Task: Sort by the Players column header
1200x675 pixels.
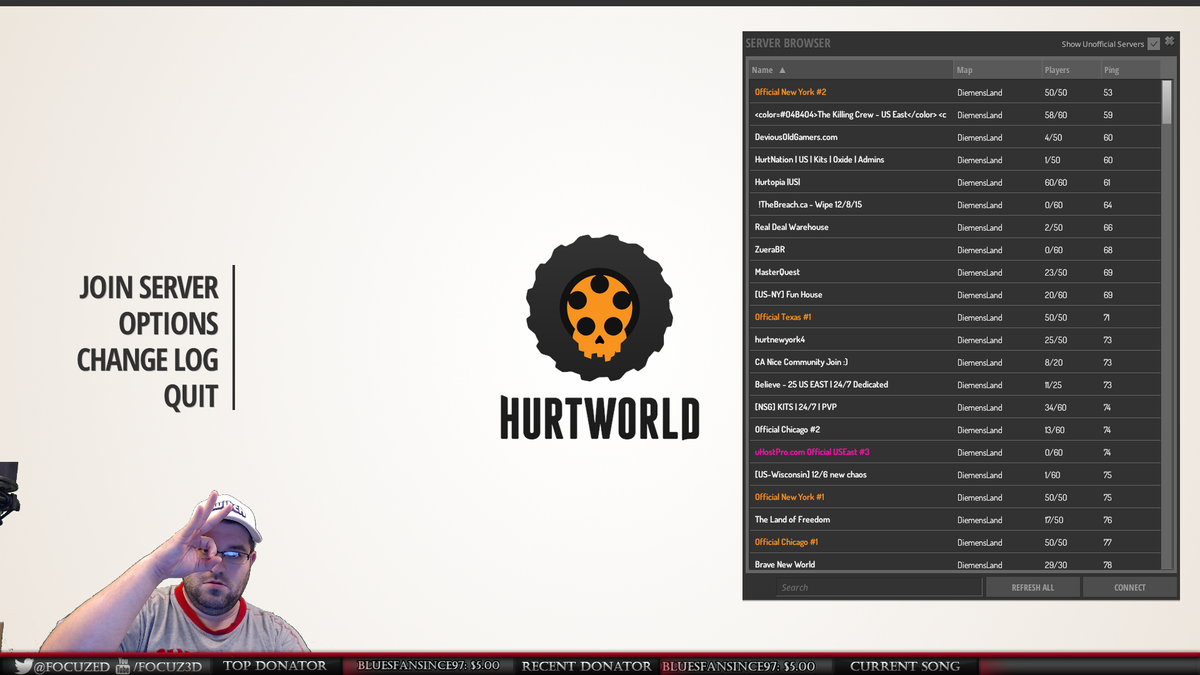Action: click(1071, 70)
